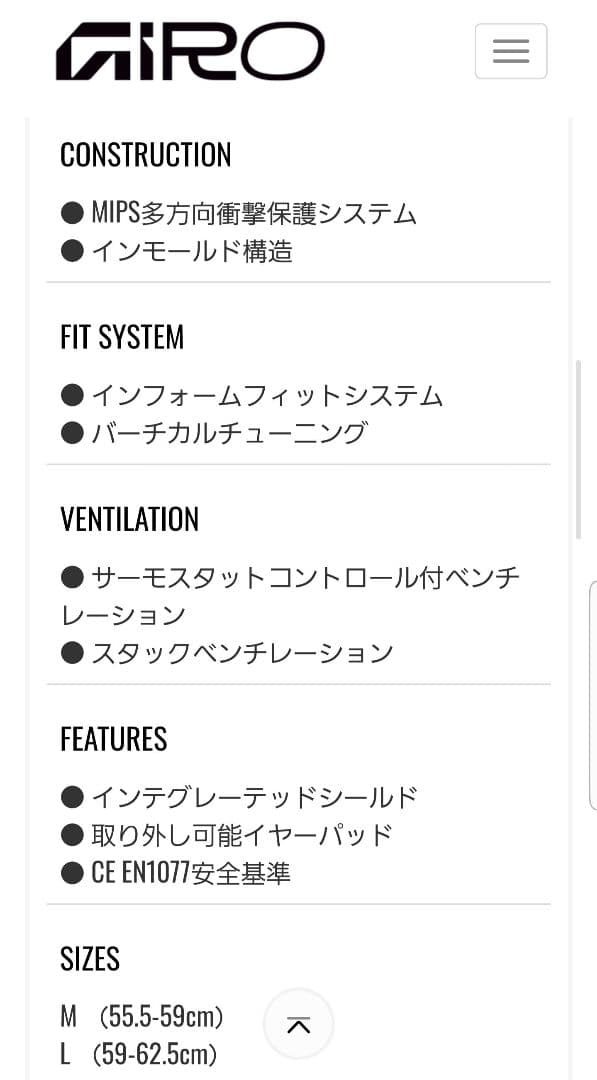597x1080 pixels.
Task: Select the CONSTRUCTION section heading
Action: click(146, 155)
